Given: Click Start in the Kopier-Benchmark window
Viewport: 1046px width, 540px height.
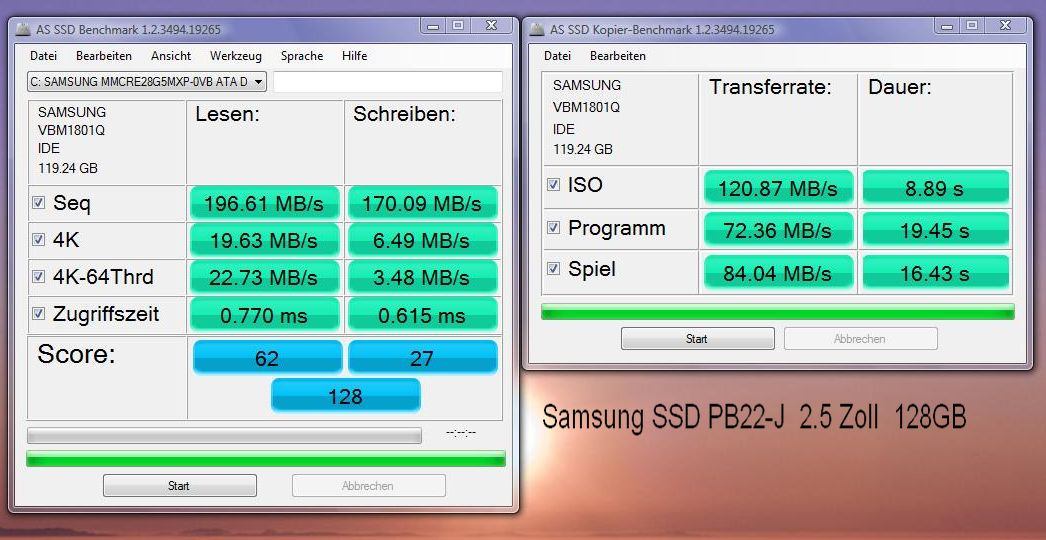Looking at the screenshot, I should 697,338.
